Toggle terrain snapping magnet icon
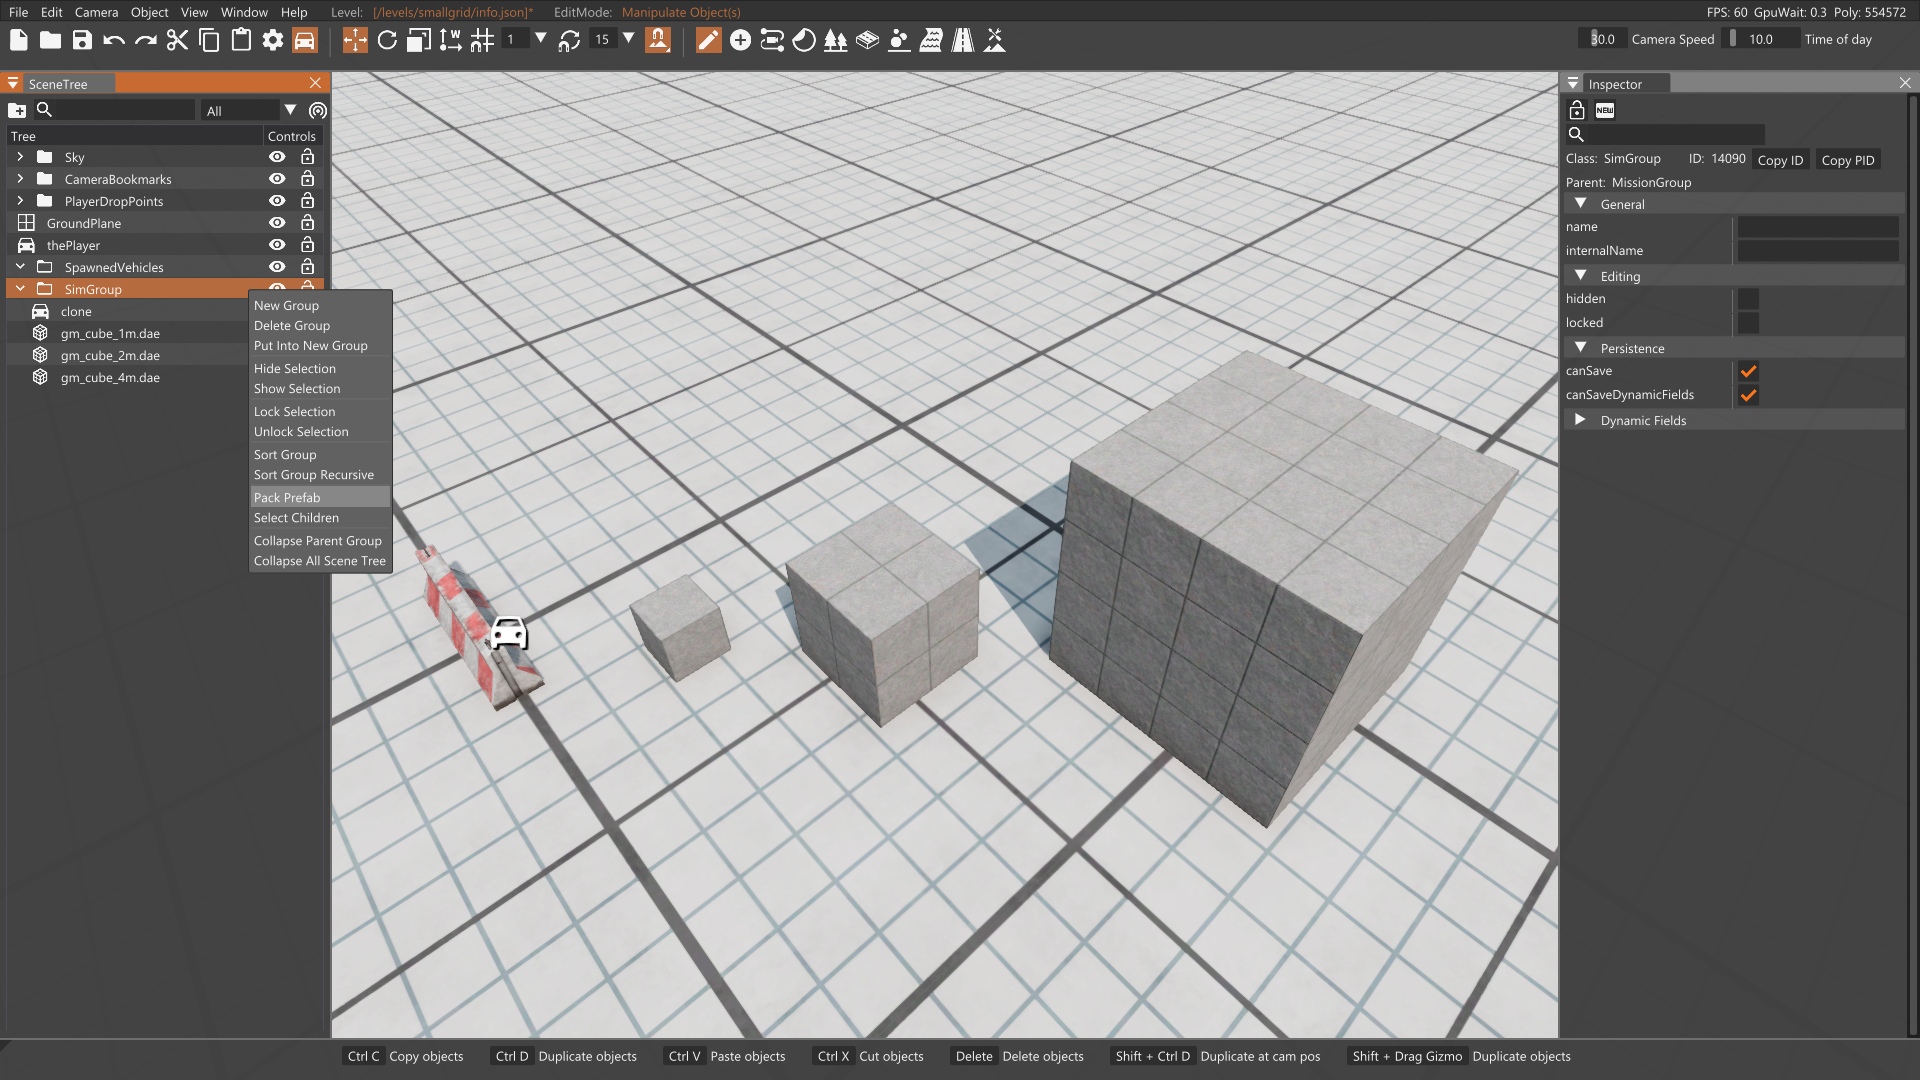The image size is (1920, 1080). tap(658, 40)
